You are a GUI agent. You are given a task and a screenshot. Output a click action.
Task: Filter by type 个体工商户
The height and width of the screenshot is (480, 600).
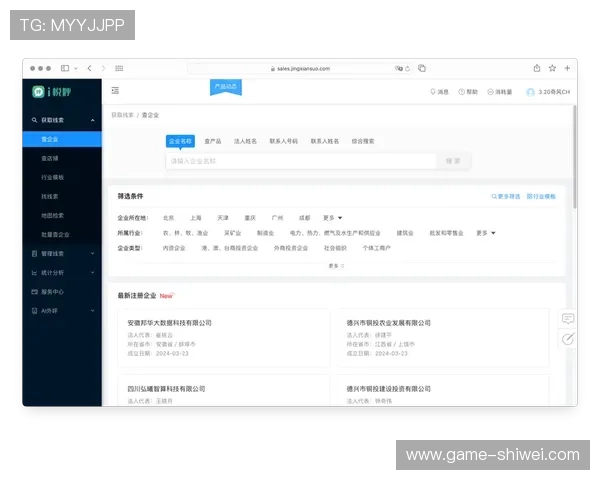[377, 248]
